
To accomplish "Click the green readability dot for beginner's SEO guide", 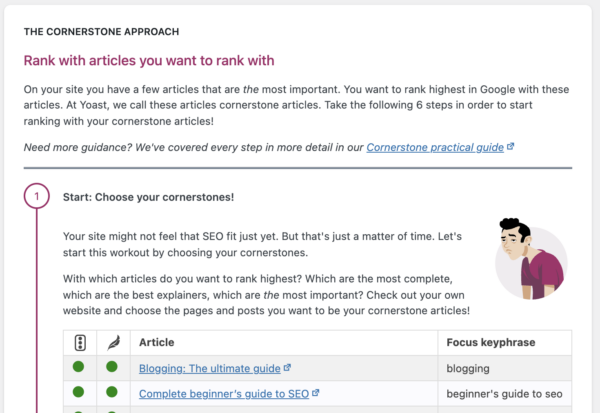I will tap(112, 393).
